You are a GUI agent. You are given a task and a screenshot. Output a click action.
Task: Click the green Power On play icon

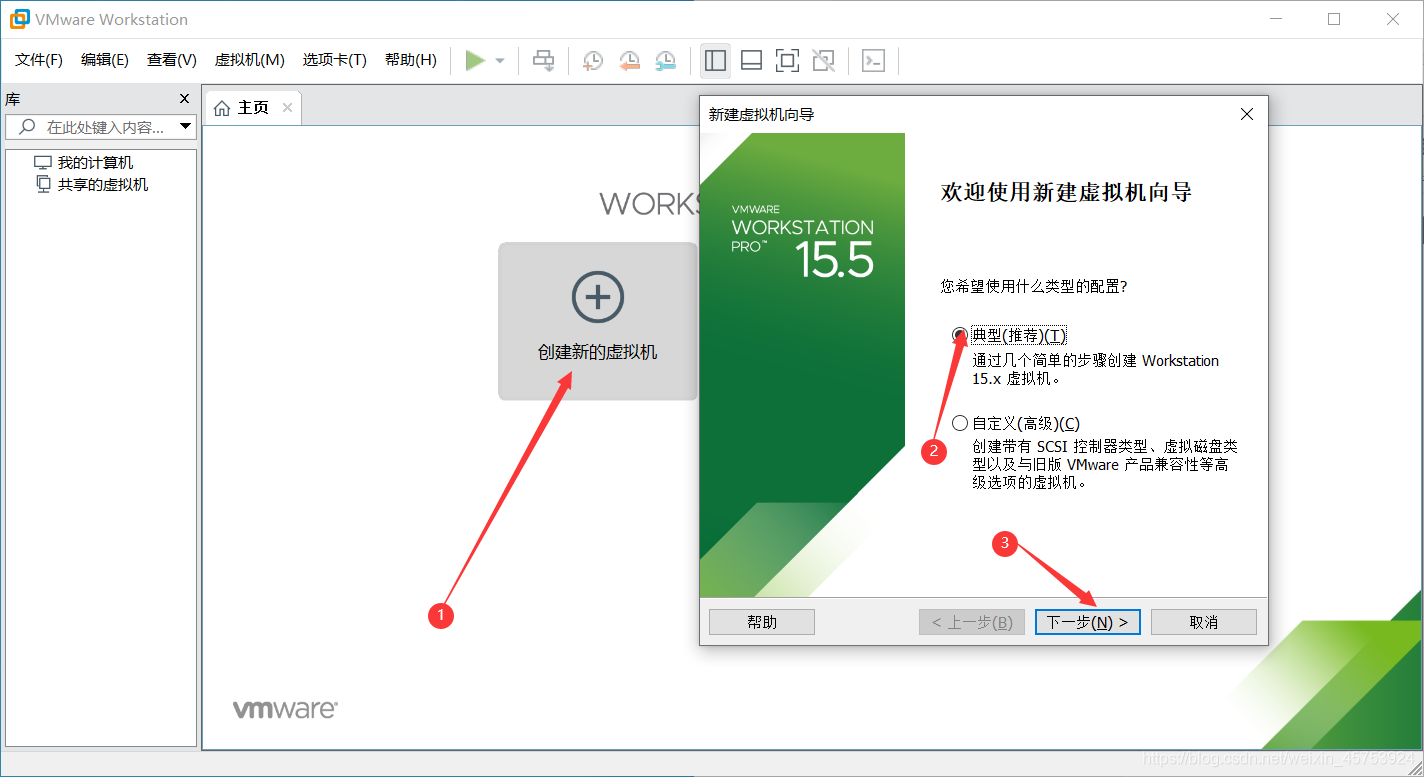click(475, 61)
